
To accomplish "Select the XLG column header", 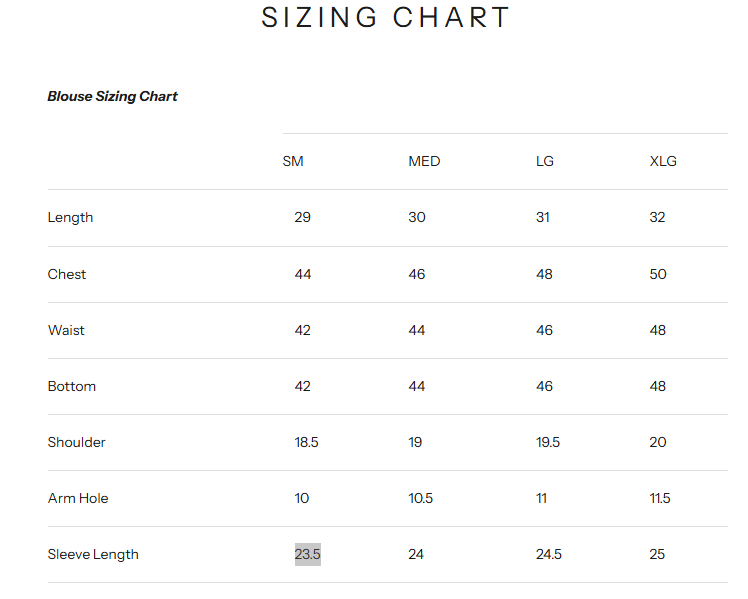I will (x=663, y=161).
